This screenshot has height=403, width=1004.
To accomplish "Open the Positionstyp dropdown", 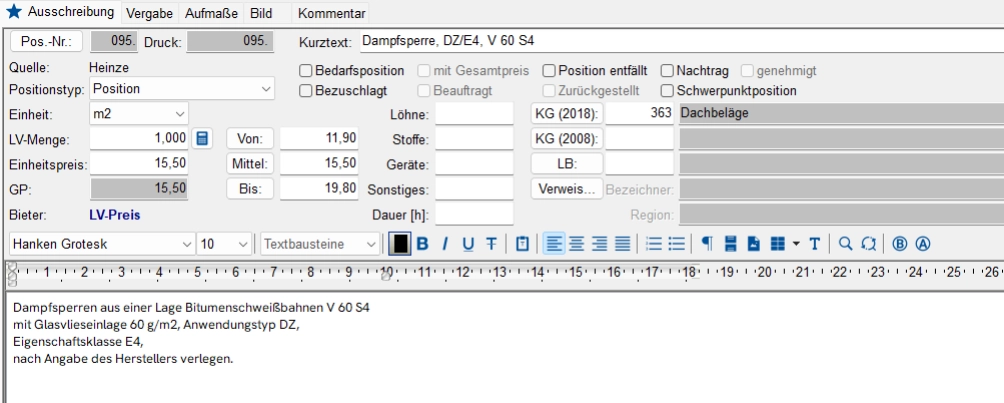I will (x=266, y=89).
